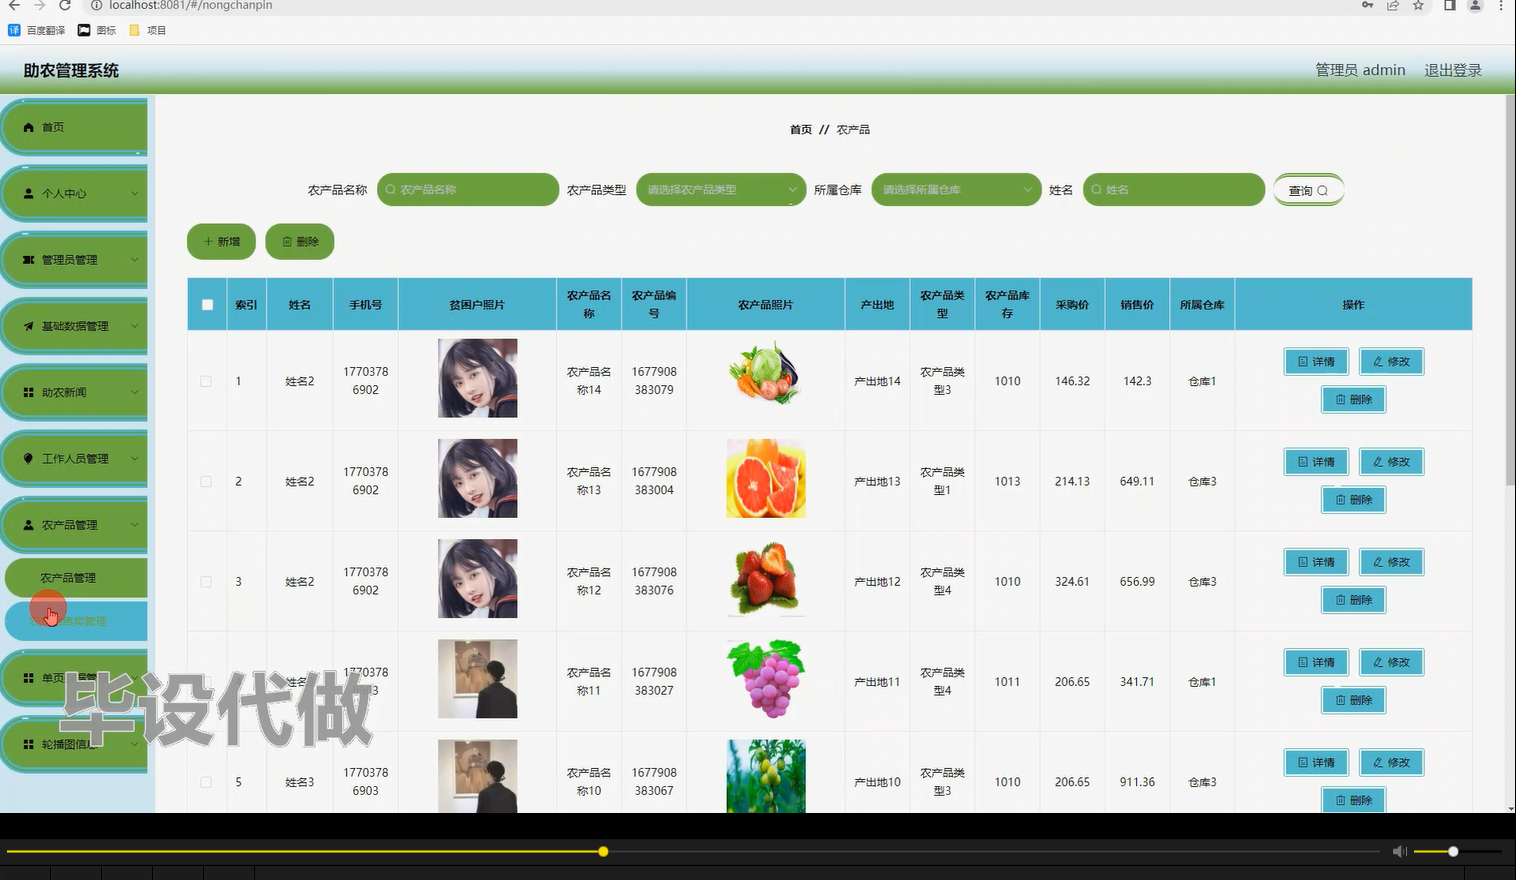Tick the checkbox for row 1
Viewport: 1516px width, 880px height.
tap(206, 382)
